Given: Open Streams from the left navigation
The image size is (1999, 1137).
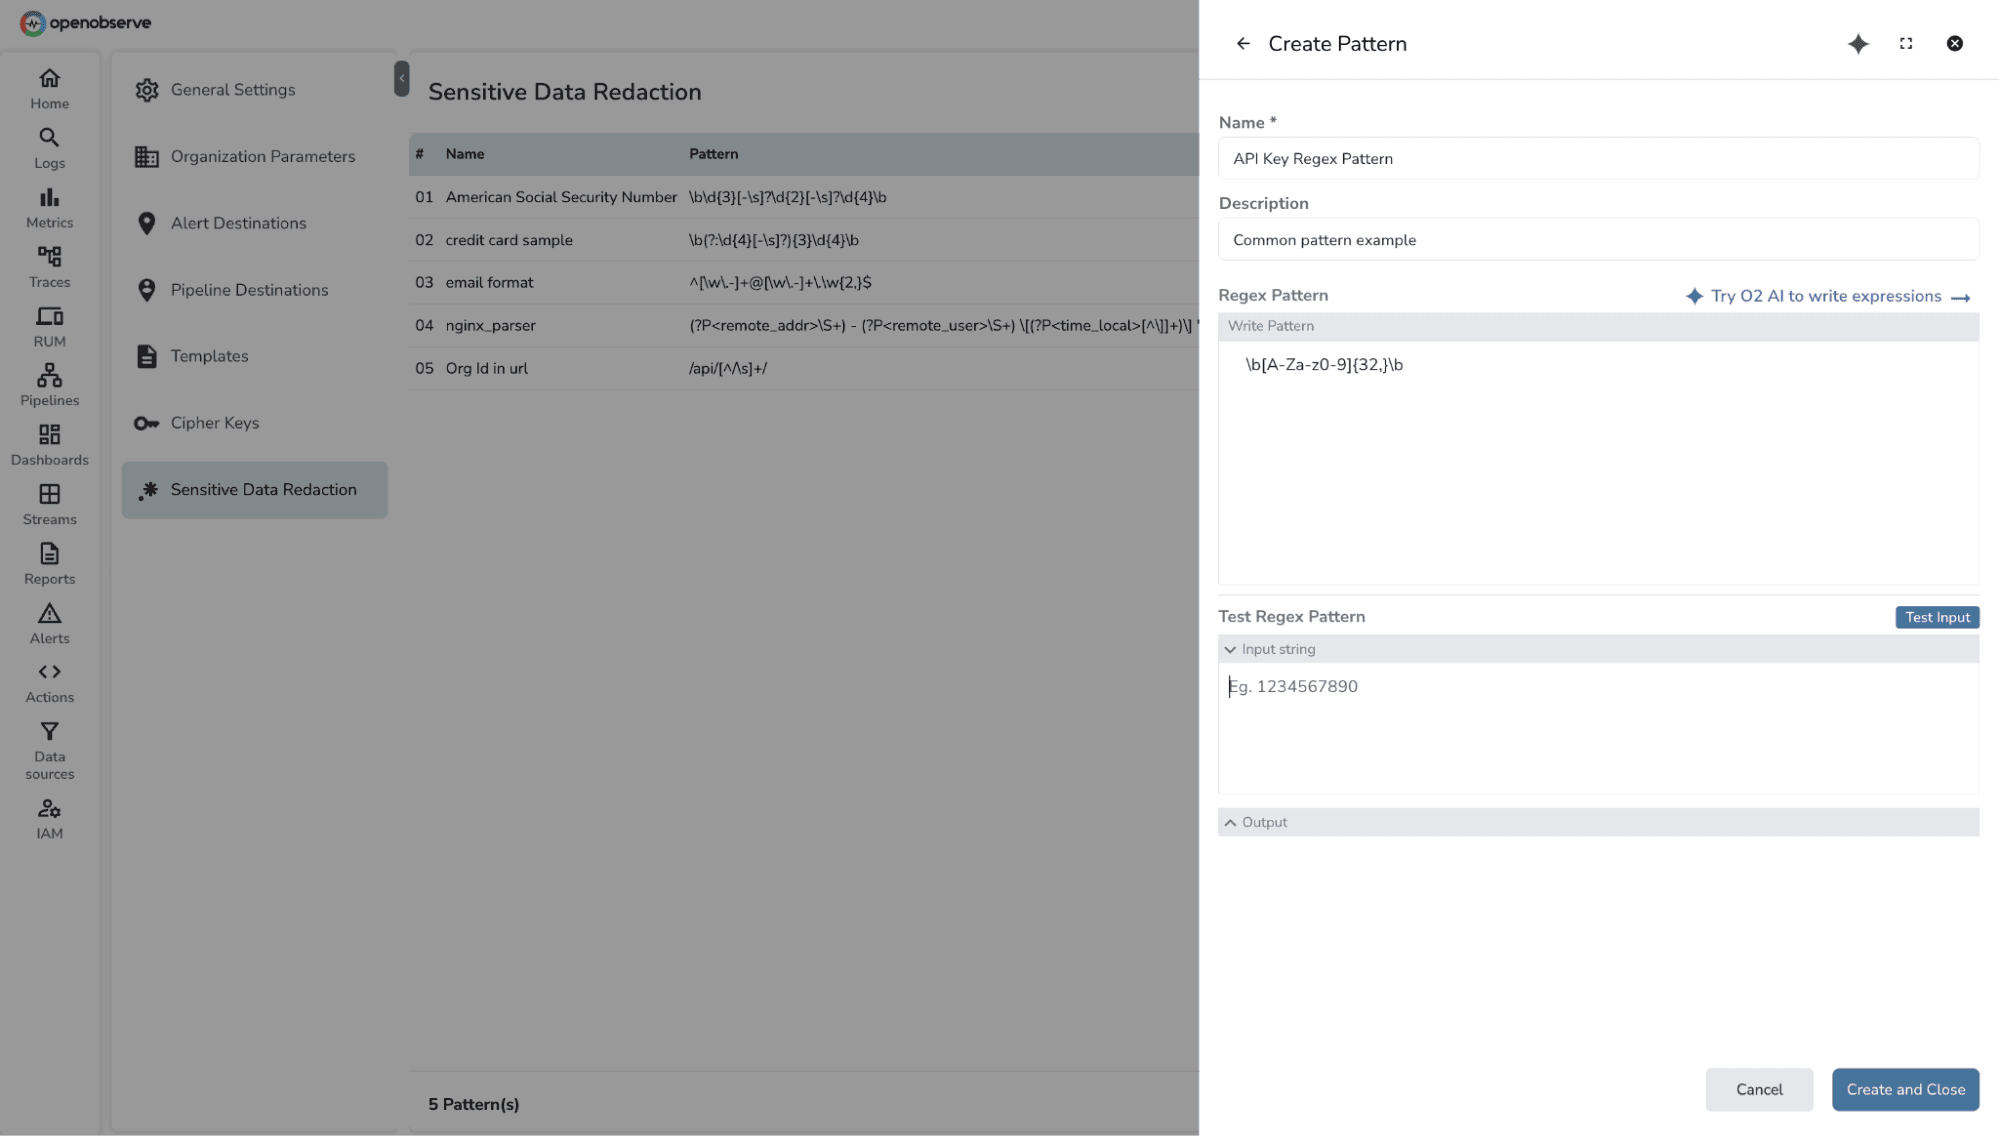Looking at the screenshot, I should [49, 504].
